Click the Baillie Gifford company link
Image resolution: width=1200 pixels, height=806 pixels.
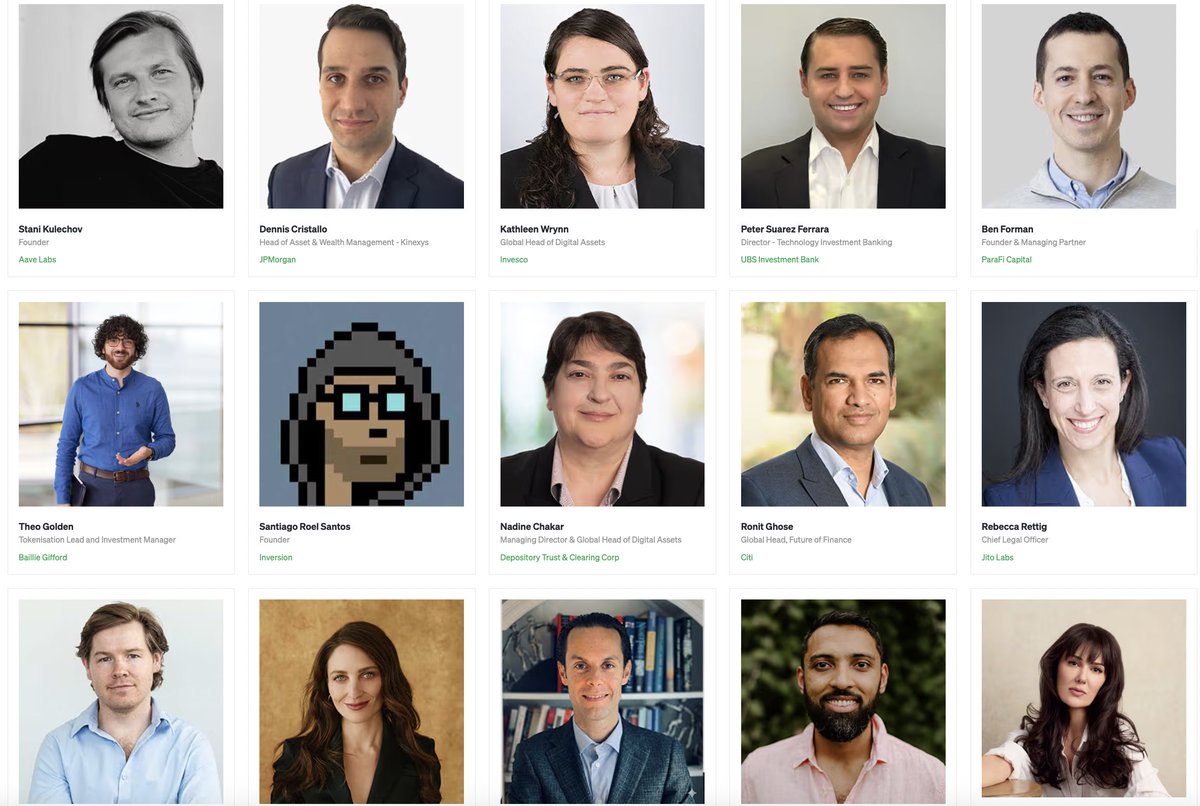pyautogui.click(x=43, y=558)
